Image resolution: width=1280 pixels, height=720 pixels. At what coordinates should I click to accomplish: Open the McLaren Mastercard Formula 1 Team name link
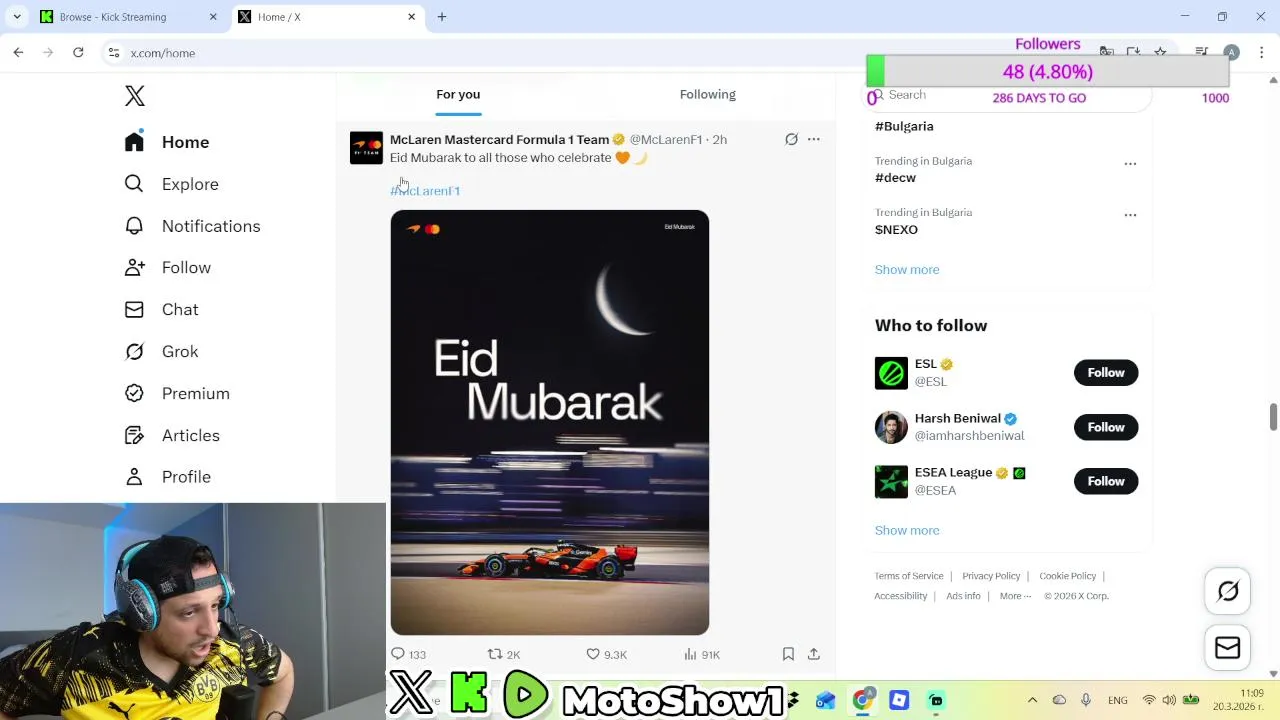[x=499, y=139]
